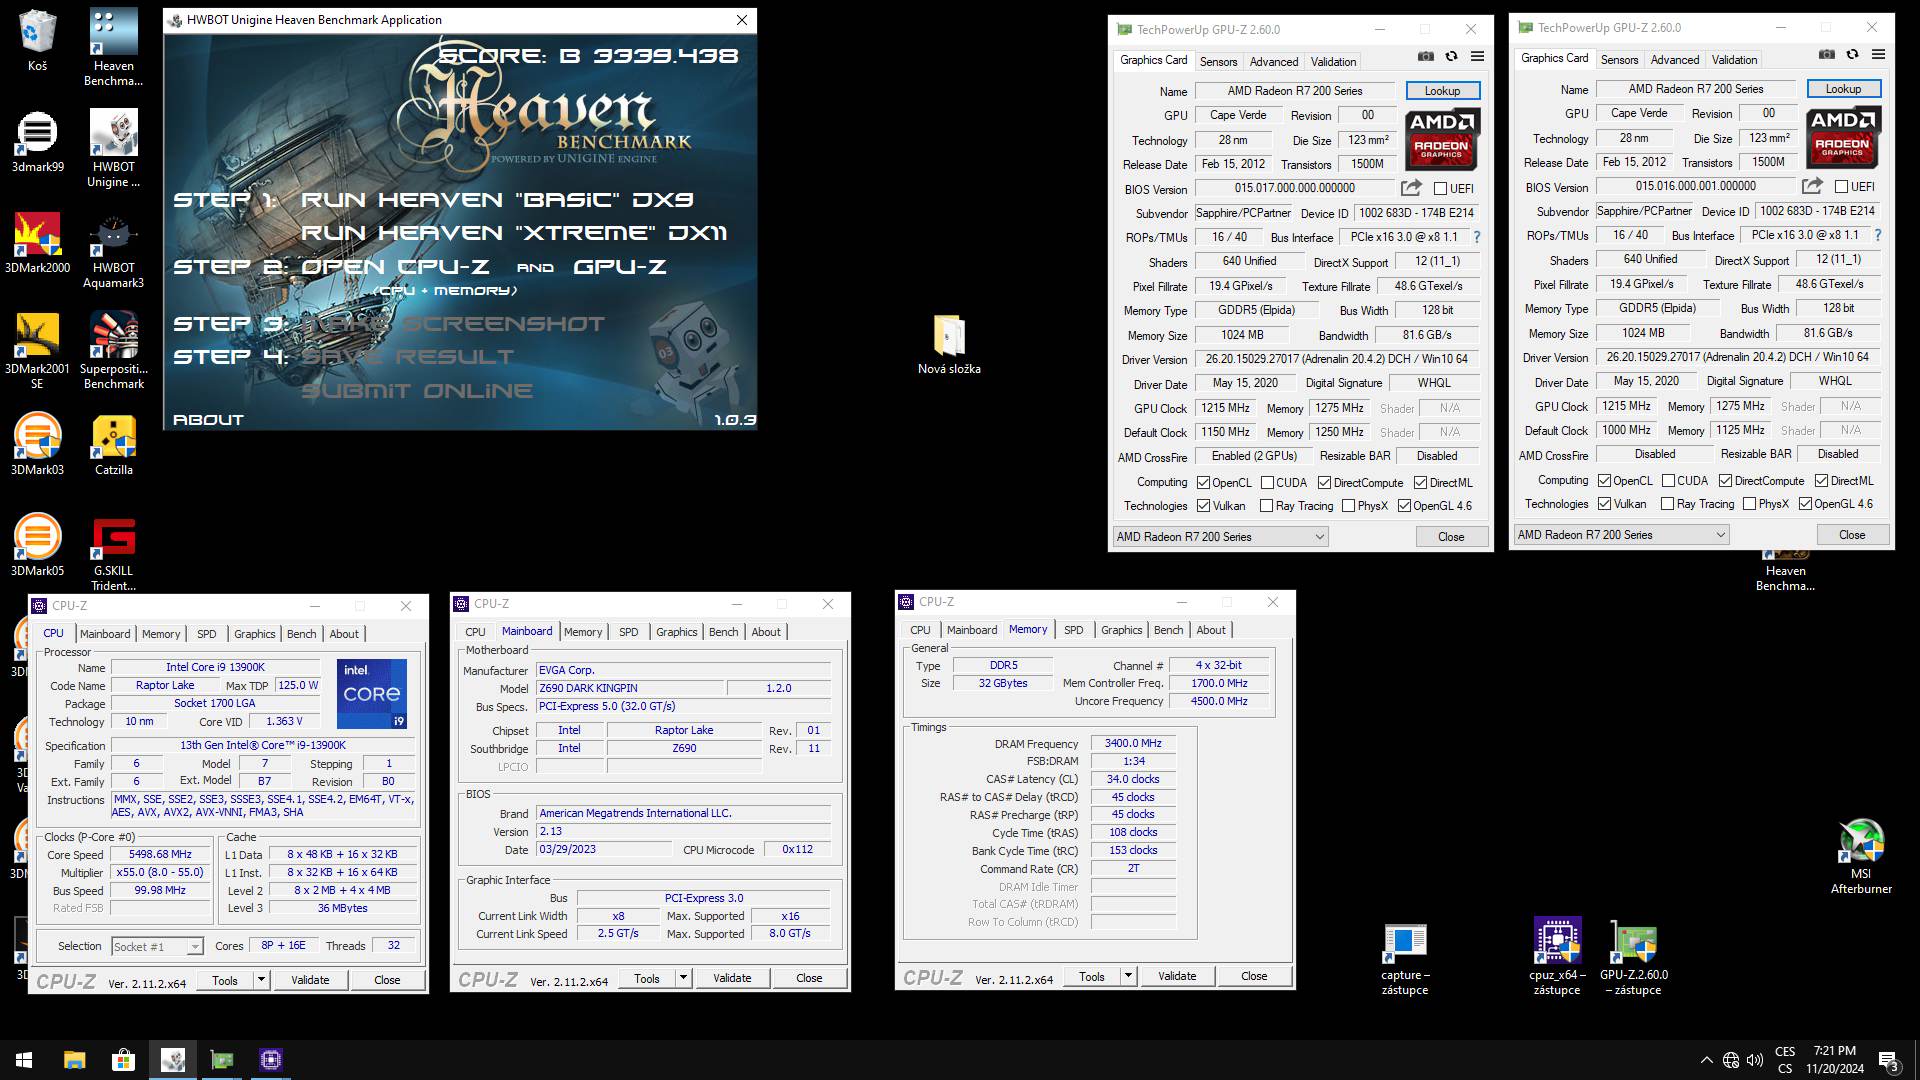The image size is (1920, 1080).
Task: Click the bus interface question mark in left GPU-Z
Action: click(1477, 237)
